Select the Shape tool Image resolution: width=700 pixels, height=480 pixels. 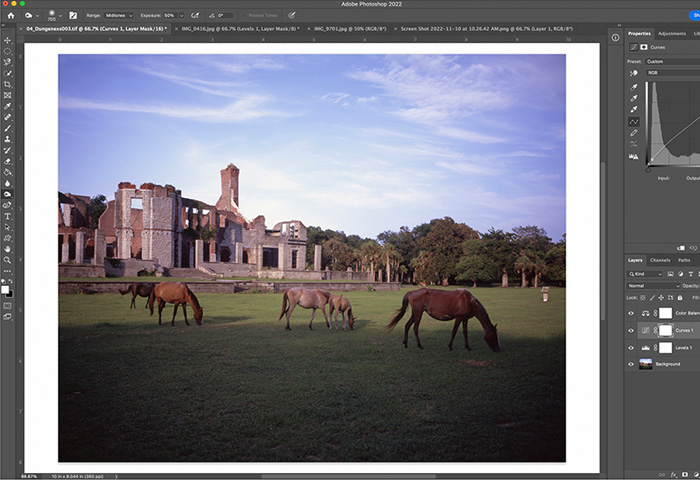(x=8, y=238)
